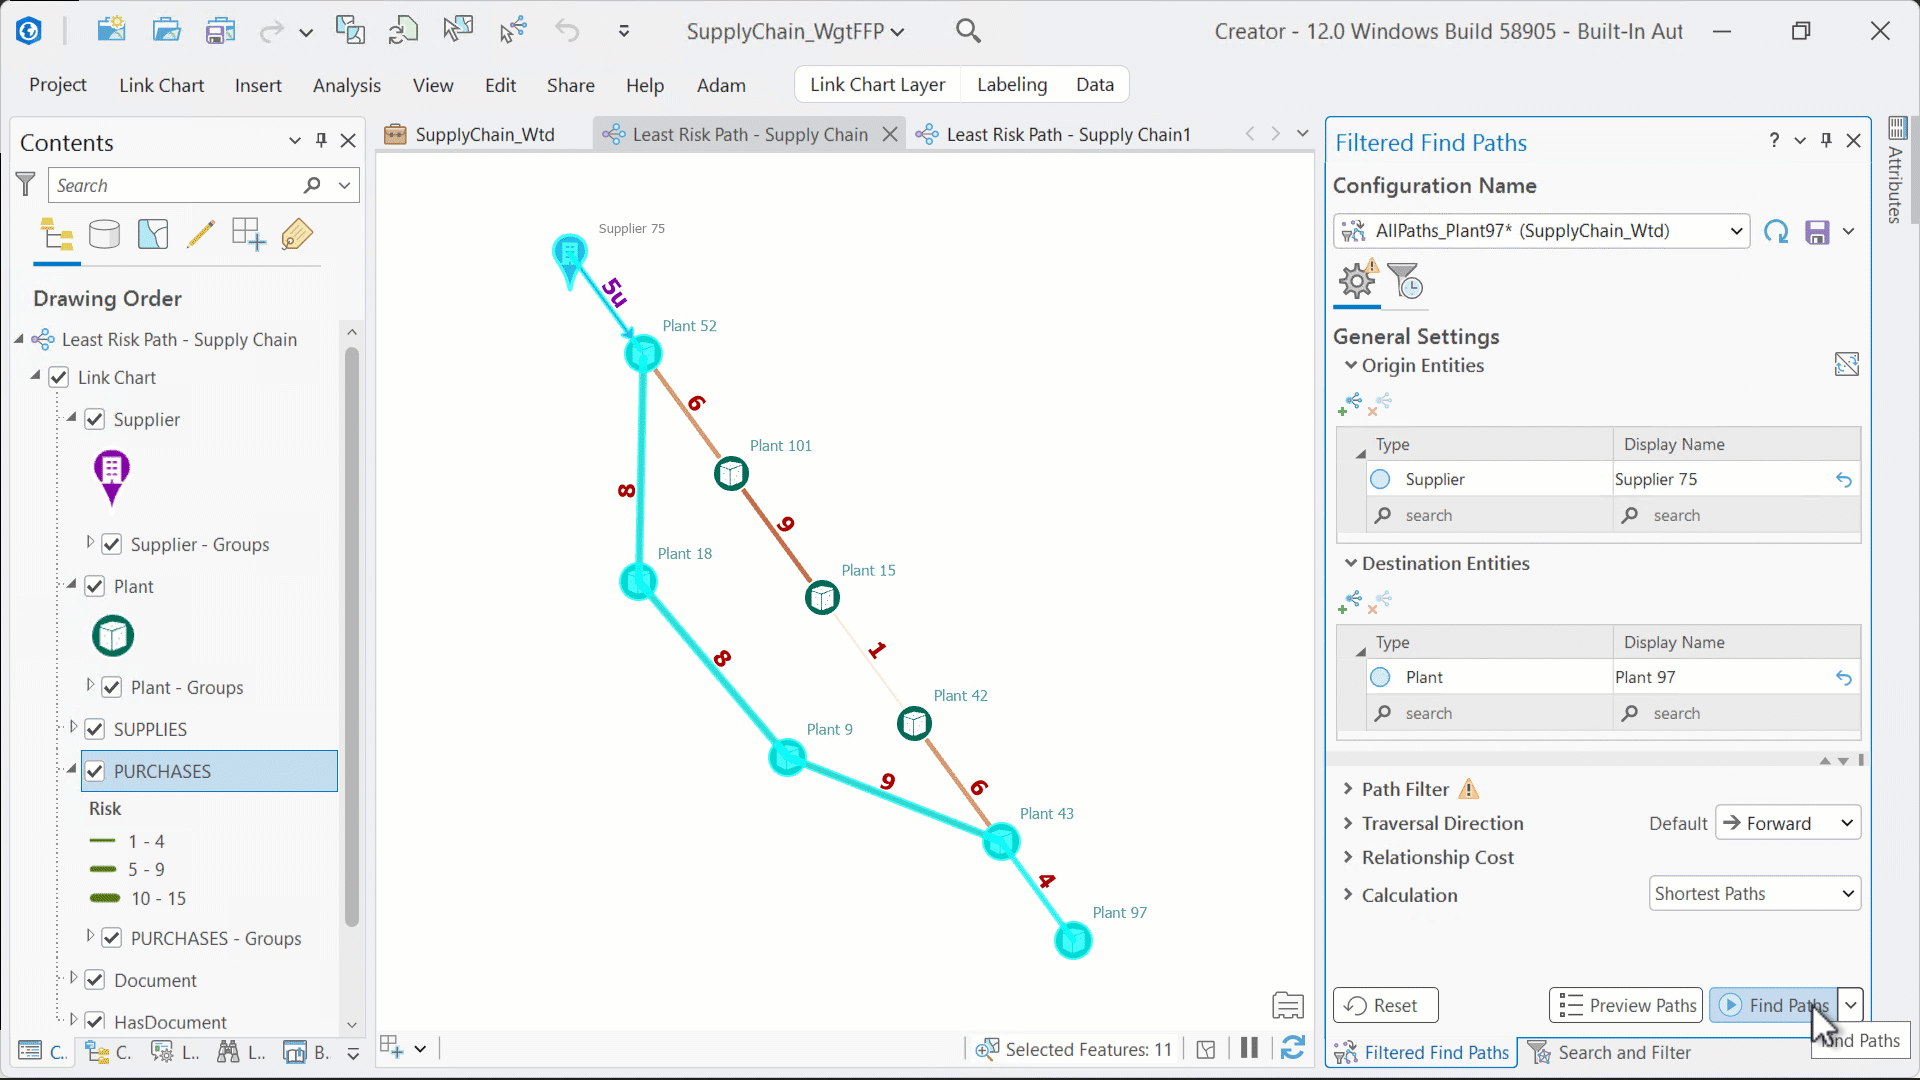This screenshot has height=1080, width=1920.
Task: Select the time filter icon beside the gear
Action: pyautogui.click(x=1405, y=282)
